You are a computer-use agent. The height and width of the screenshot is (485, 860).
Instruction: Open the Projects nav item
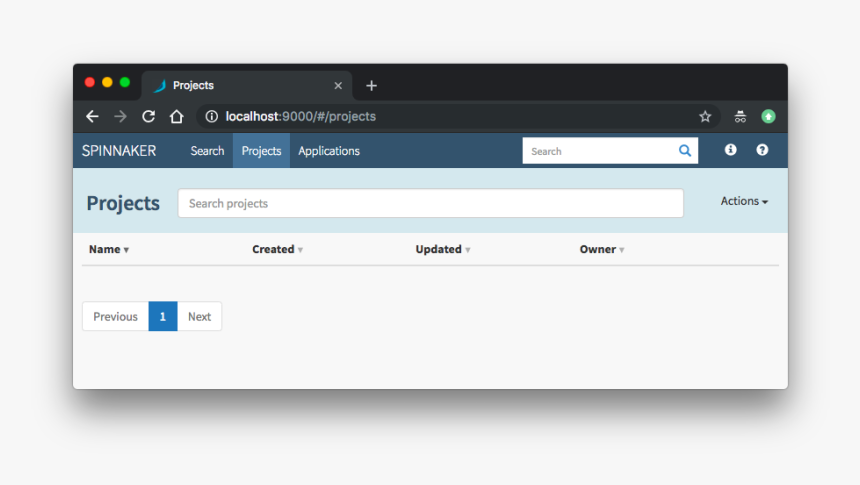pos(261,151)
